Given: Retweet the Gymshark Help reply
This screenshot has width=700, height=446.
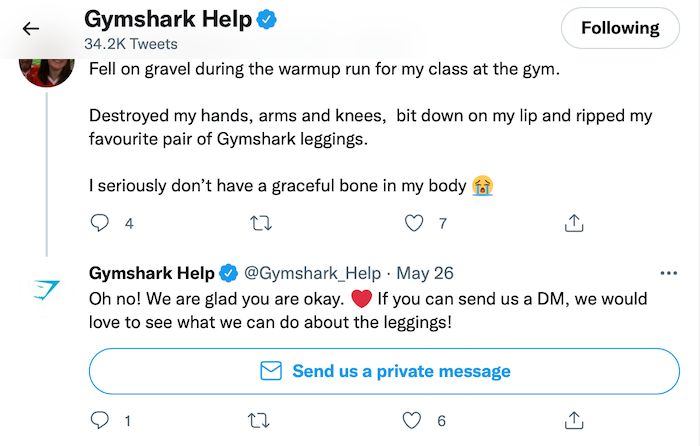Looking at the screenshot, I should [261, 421].
